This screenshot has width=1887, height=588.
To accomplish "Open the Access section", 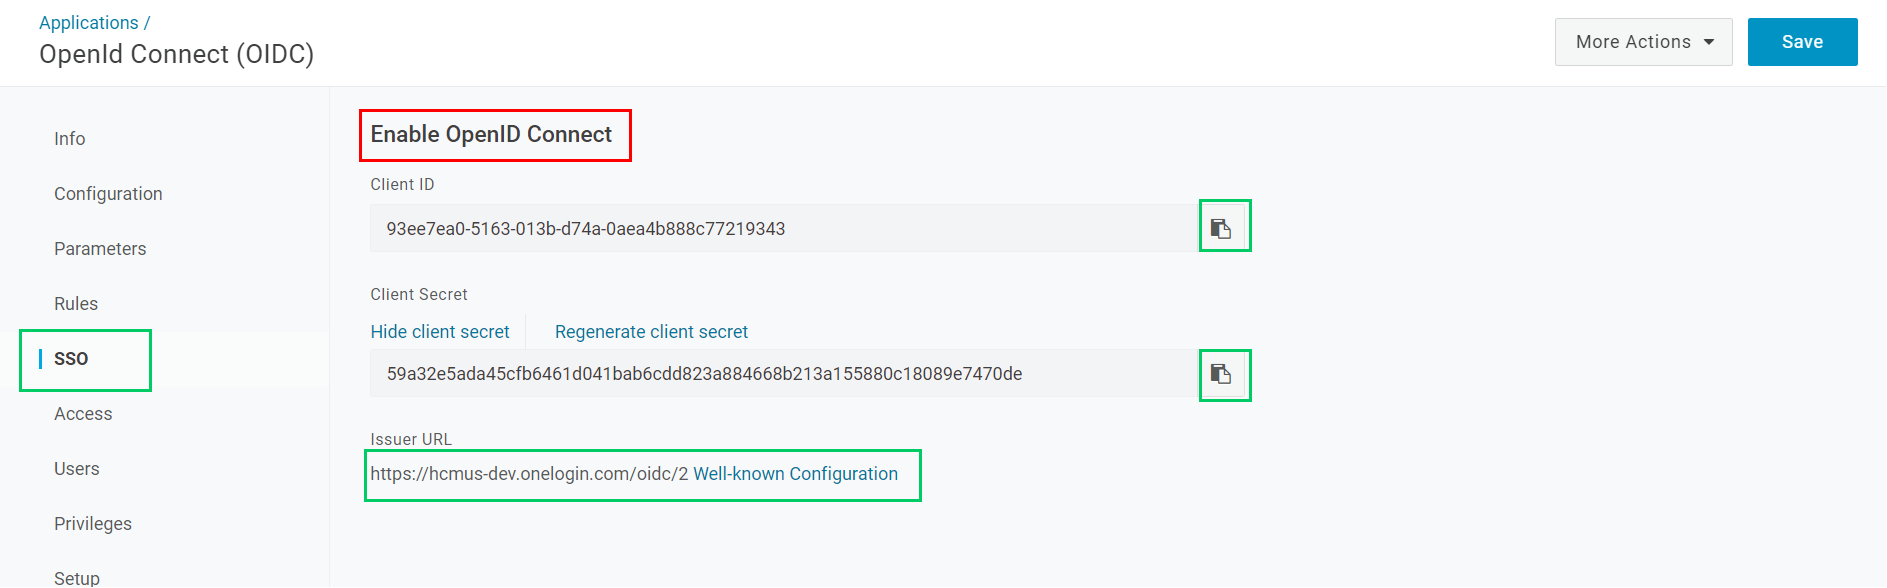I will (x=83, y=414).
